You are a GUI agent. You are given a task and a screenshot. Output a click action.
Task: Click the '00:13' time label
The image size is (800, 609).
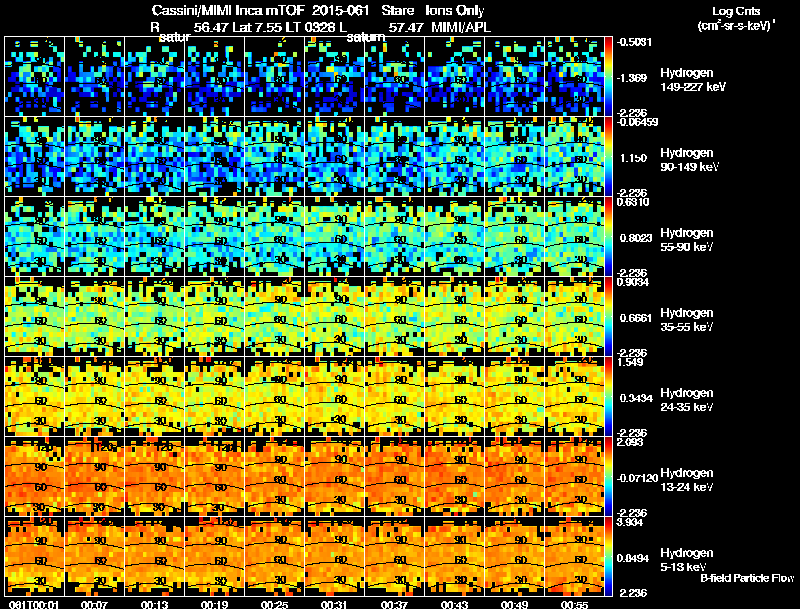click(154, 605)
